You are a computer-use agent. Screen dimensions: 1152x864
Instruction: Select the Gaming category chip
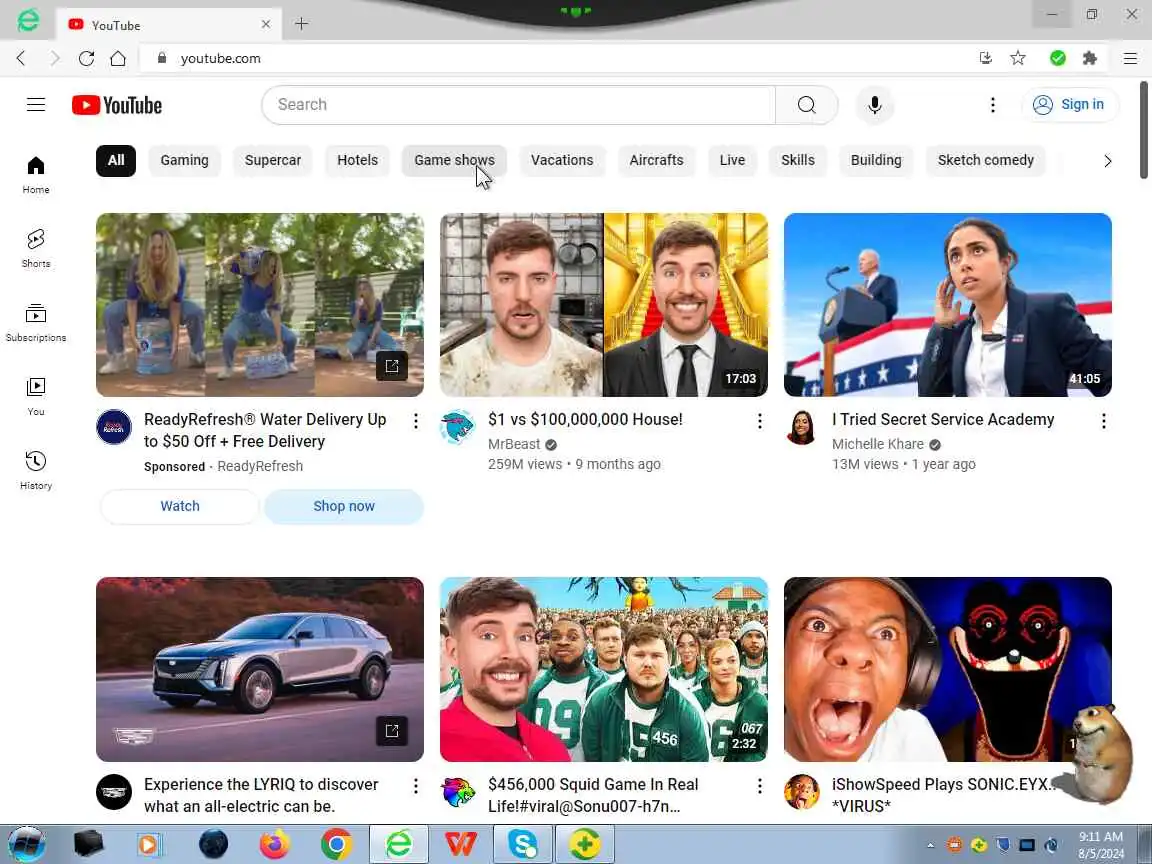(x=184, y=160)
